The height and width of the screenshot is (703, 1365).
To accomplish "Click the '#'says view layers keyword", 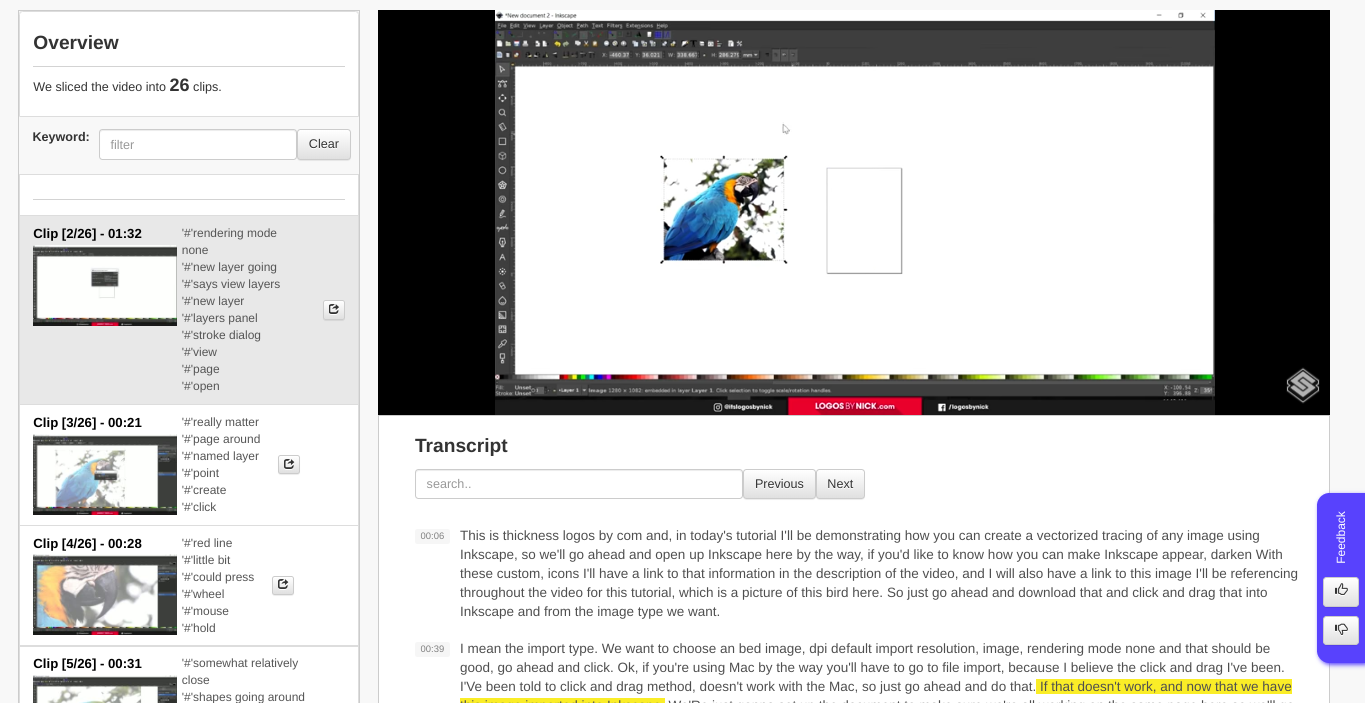I will tap(231, 284).
